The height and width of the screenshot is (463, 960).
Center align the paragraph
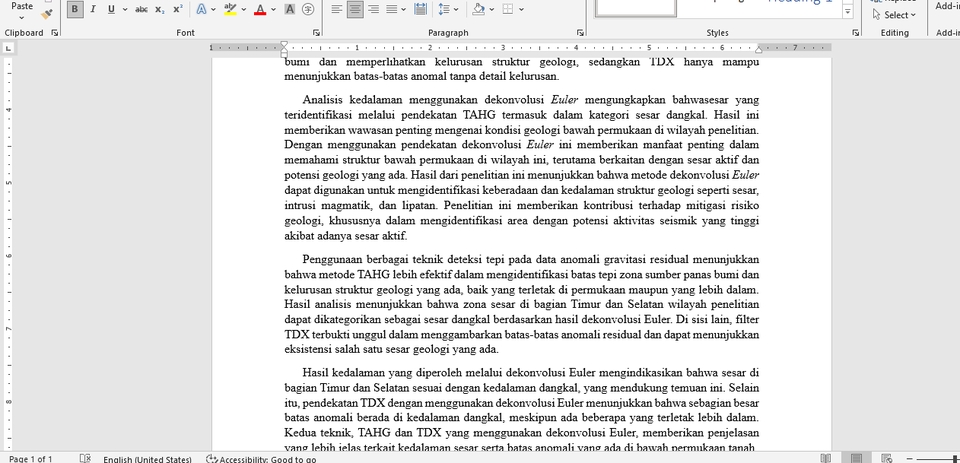pos(354,9)
